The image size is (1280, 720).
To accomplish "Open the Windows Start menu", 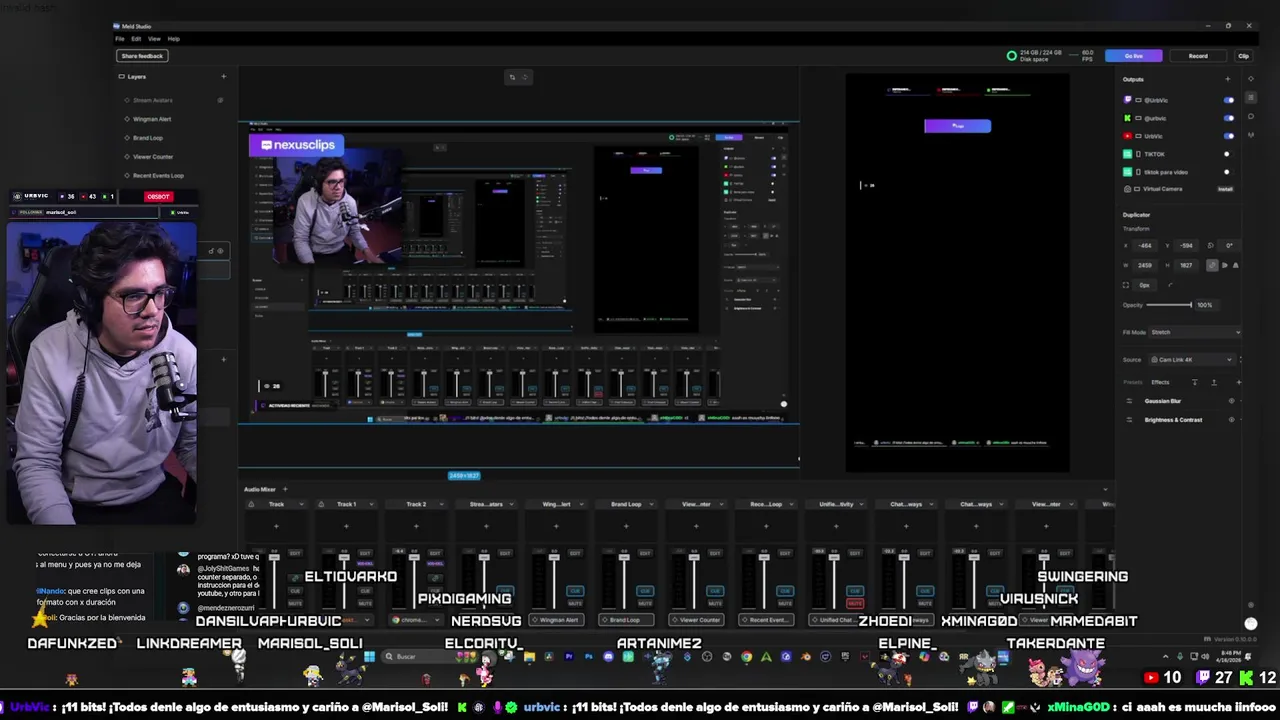I will (369, 657).
